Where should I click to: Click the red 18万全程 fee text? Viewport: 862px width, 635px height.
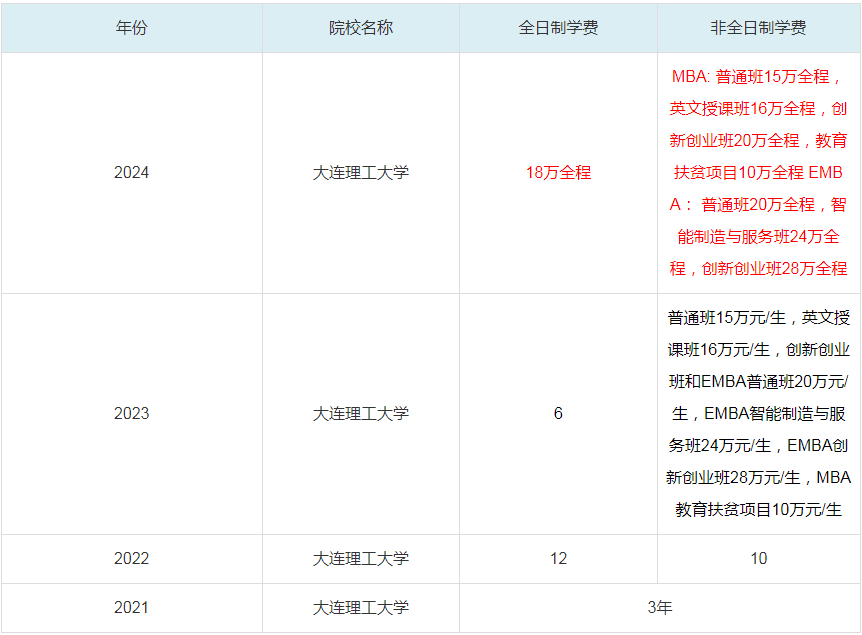tap(559, 173)
